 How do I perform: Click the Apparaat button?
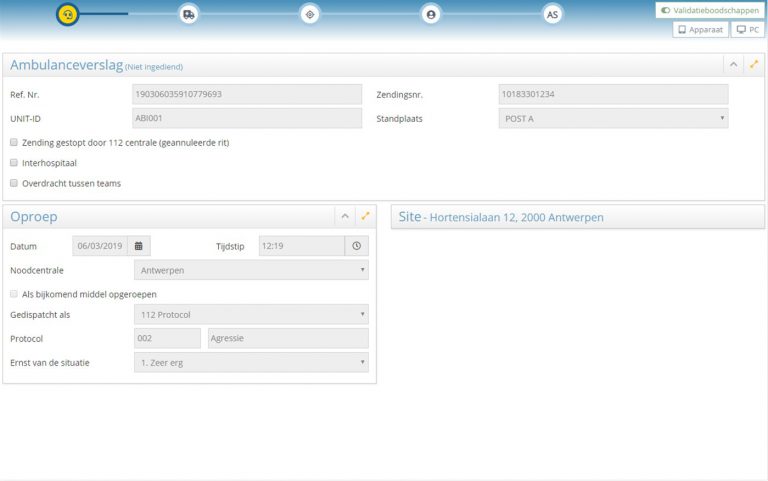tap(700, 29)
